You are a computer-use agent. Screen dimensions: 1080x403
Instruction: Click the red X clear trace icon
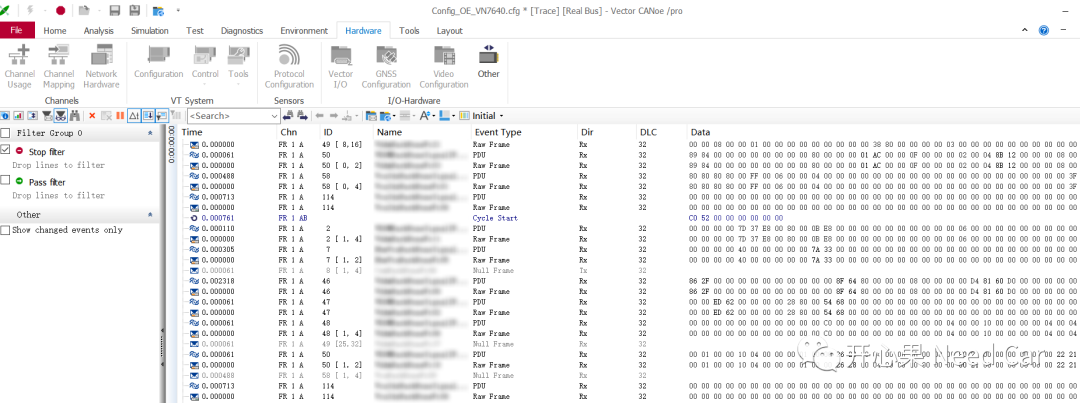click(92, 116)
